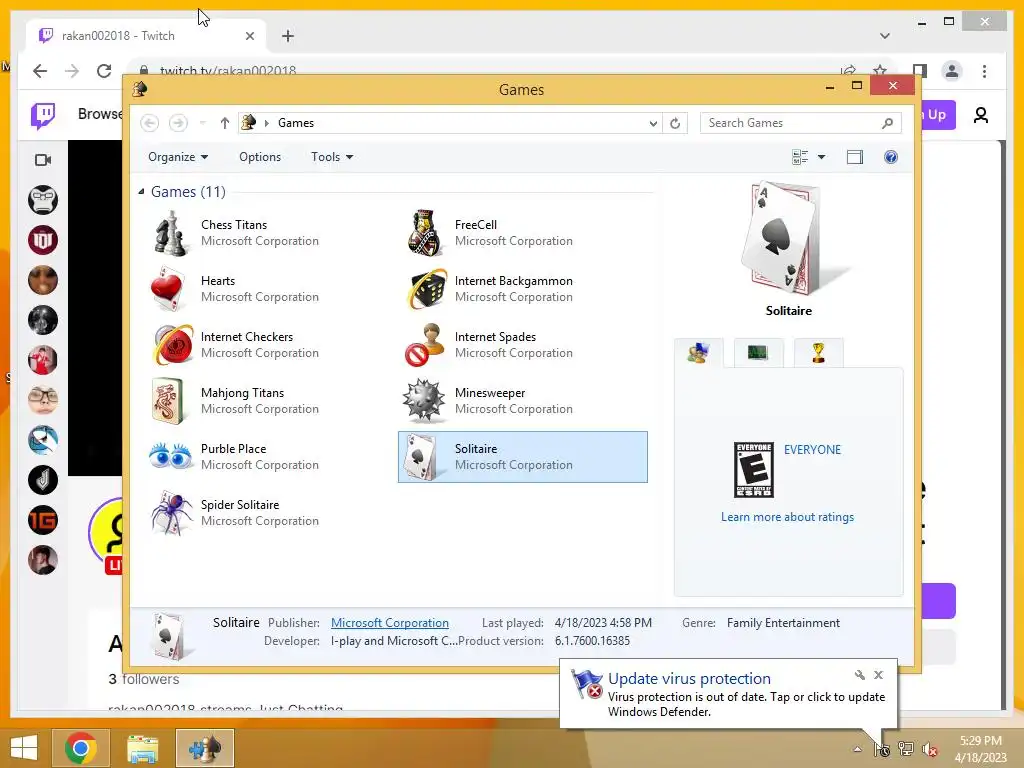The image size is (1024, 768).
Task: Select Games Explorer taskbar button
Action: click(204, 748)
